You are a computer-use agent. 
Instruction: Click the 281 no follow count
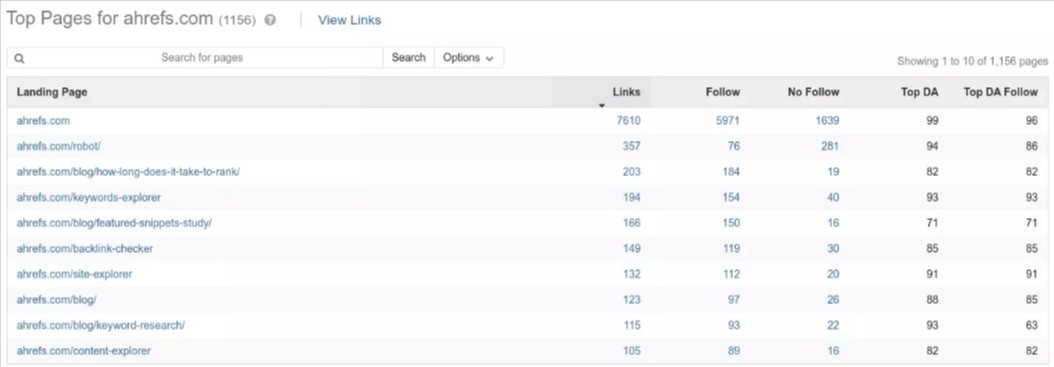pos(829,147)
